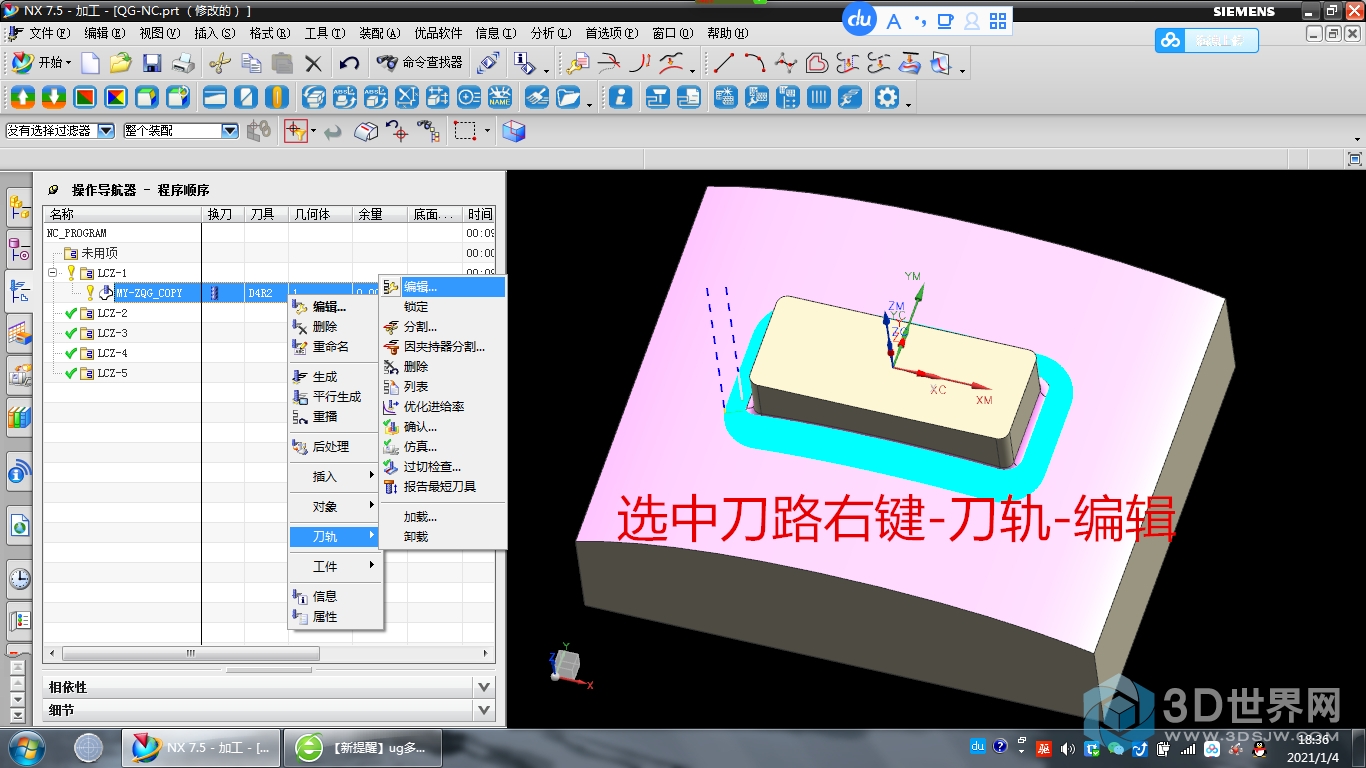The image size is (1366, 768).
Task: Select the 未用项 tree item
Action: coord(99,253)
